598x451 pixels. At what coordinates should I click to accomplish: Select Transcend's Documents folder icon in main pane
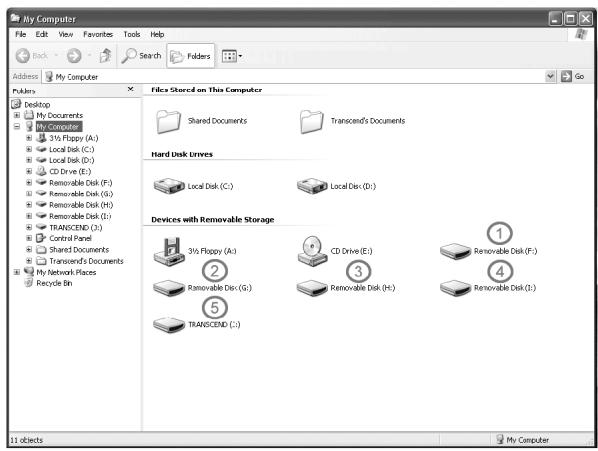pos(312,121)
